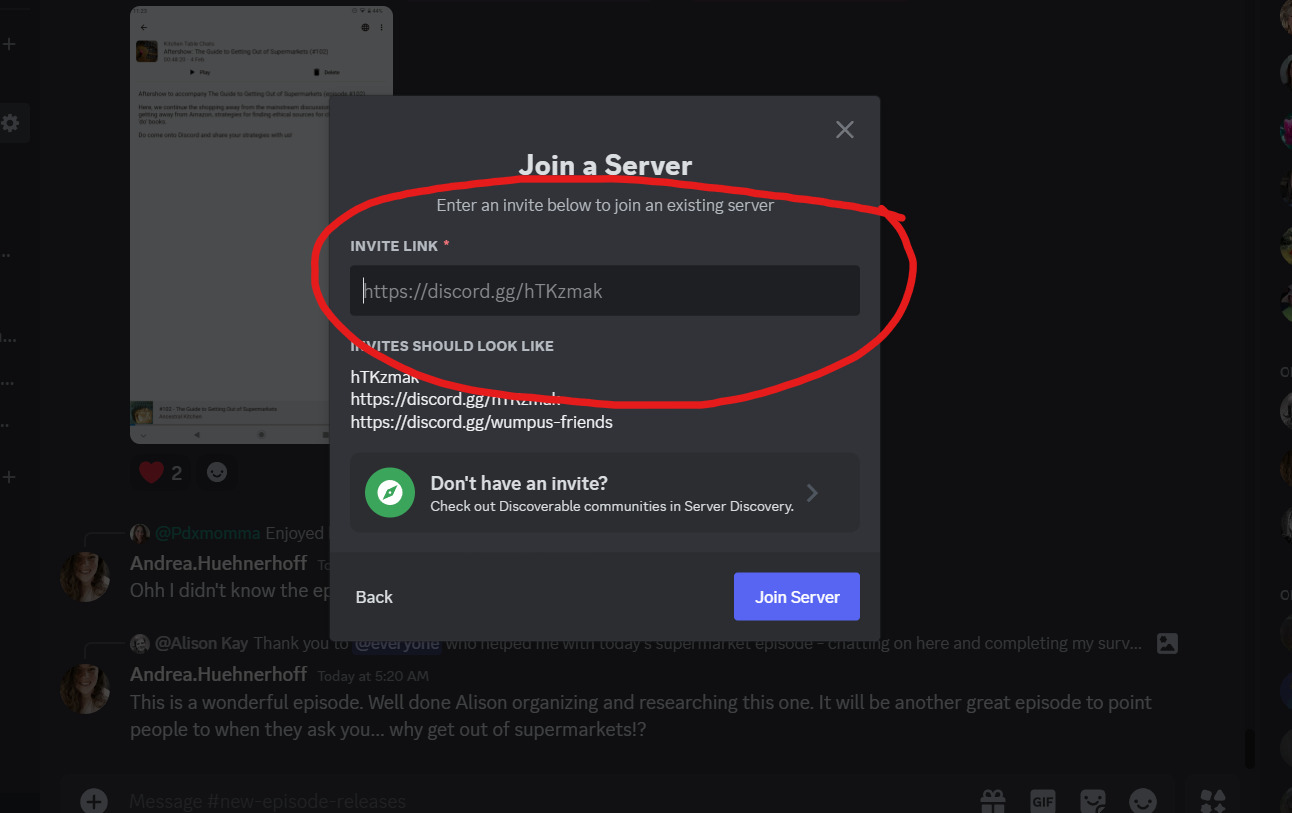Screen dimensions: 1292x813
Task: Click the small Alison Kay avatar in reply line
Action: click(140, 644)
